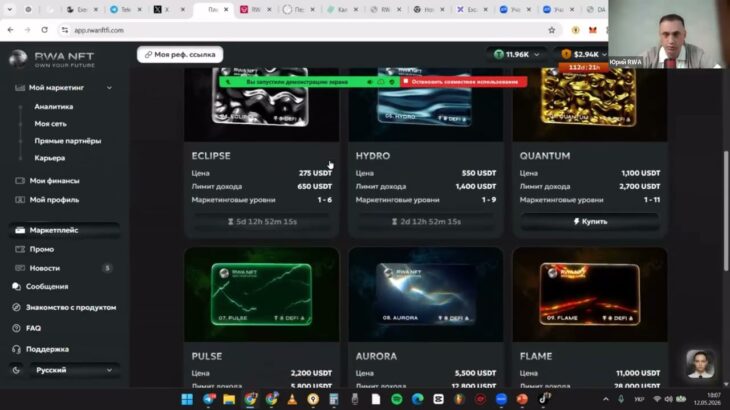Click the Маркетплейс icon

(x=20, y=230)
